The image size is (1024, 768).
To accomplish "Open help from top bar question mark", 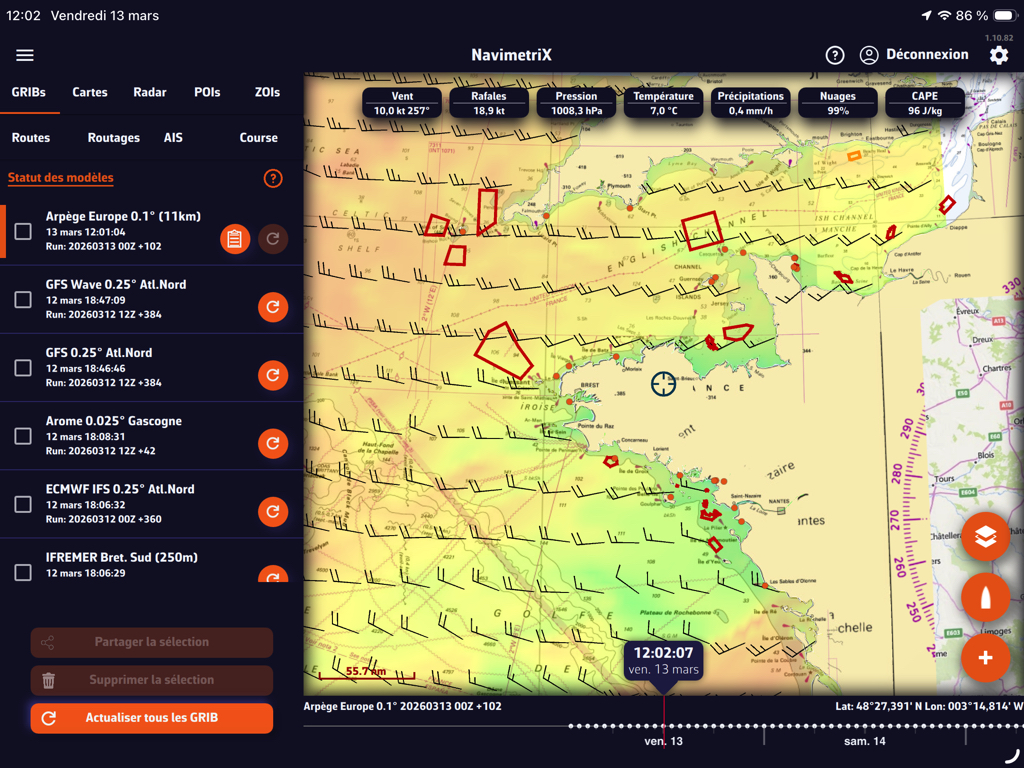I will (835, 55).
